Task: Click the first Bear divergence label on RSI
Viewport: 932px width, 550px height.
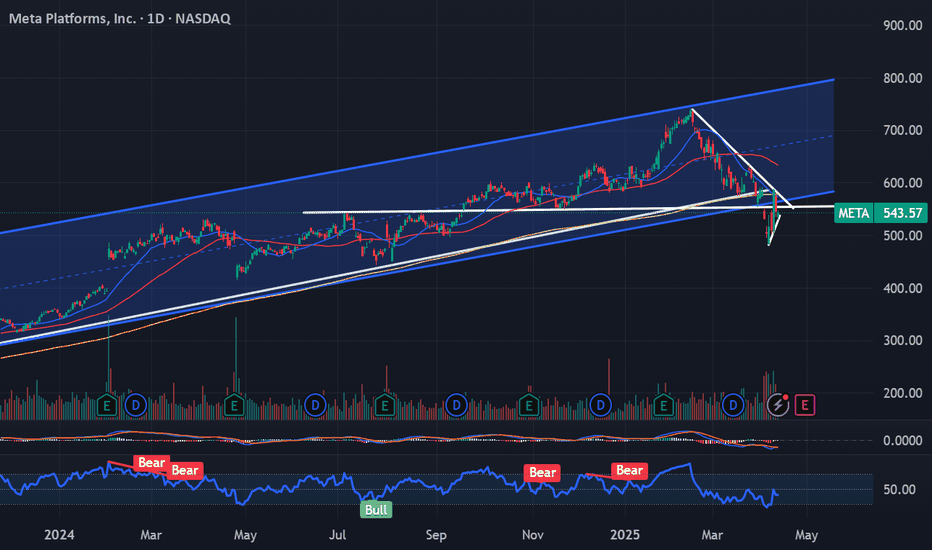Action: (152, 463)
